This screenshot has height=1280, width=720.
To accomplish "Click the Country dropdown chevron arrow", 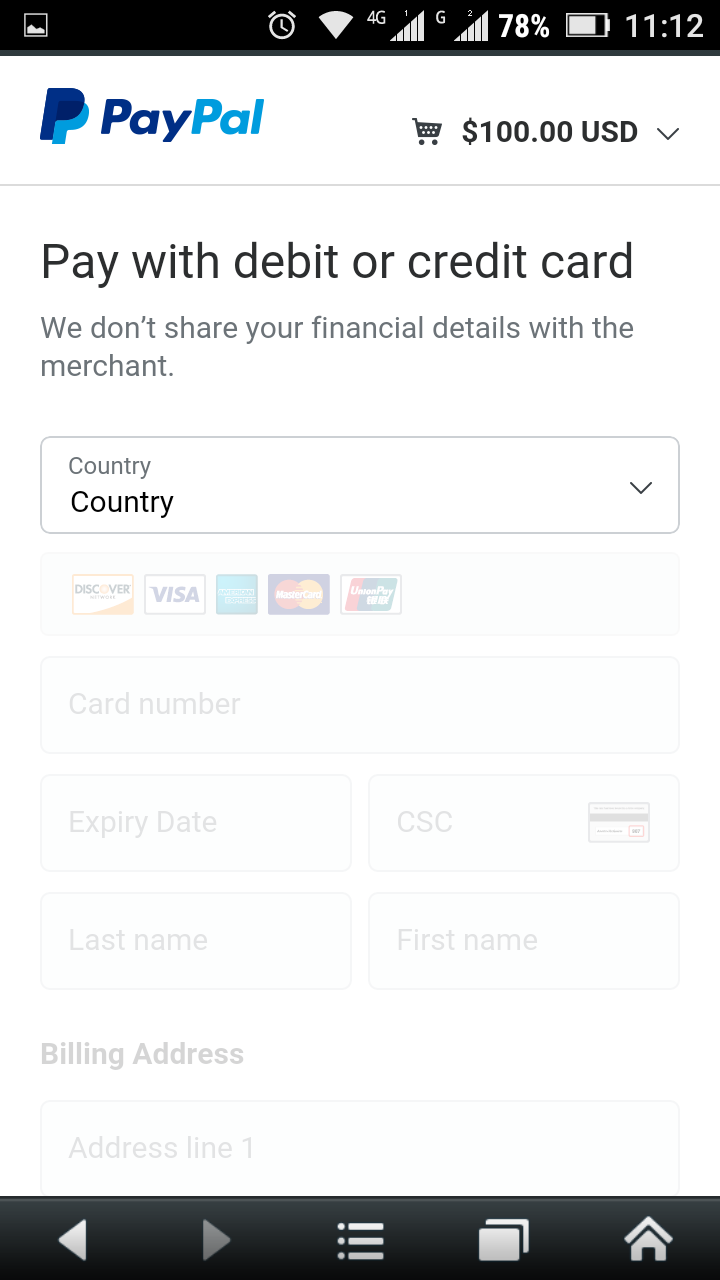I will [x=640, y=487].
